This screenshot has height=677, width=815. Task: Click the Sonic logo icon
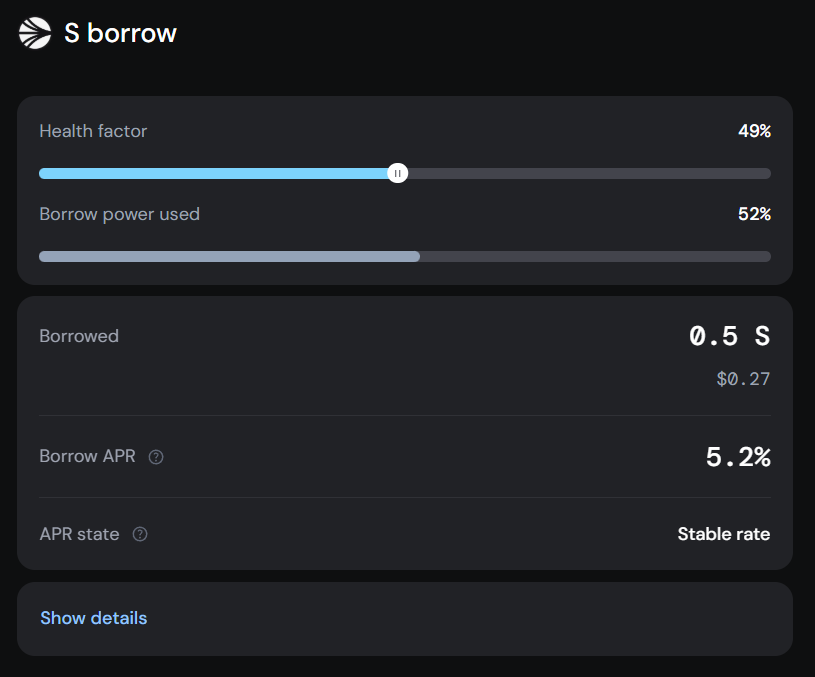35,33
